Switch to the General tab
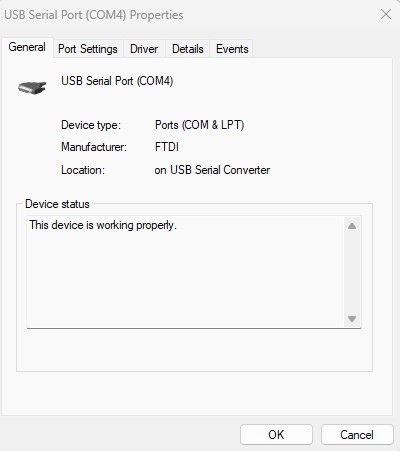Viewport: 400px width, 451px height. (x=27, y=47)
